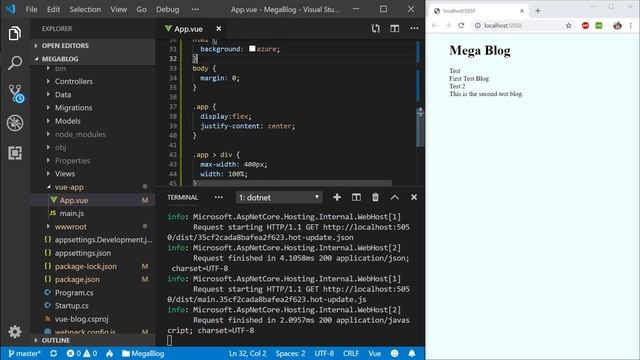Expand the Models folder
This screenshot has height=360, width=640.
(x=67, y=121)
